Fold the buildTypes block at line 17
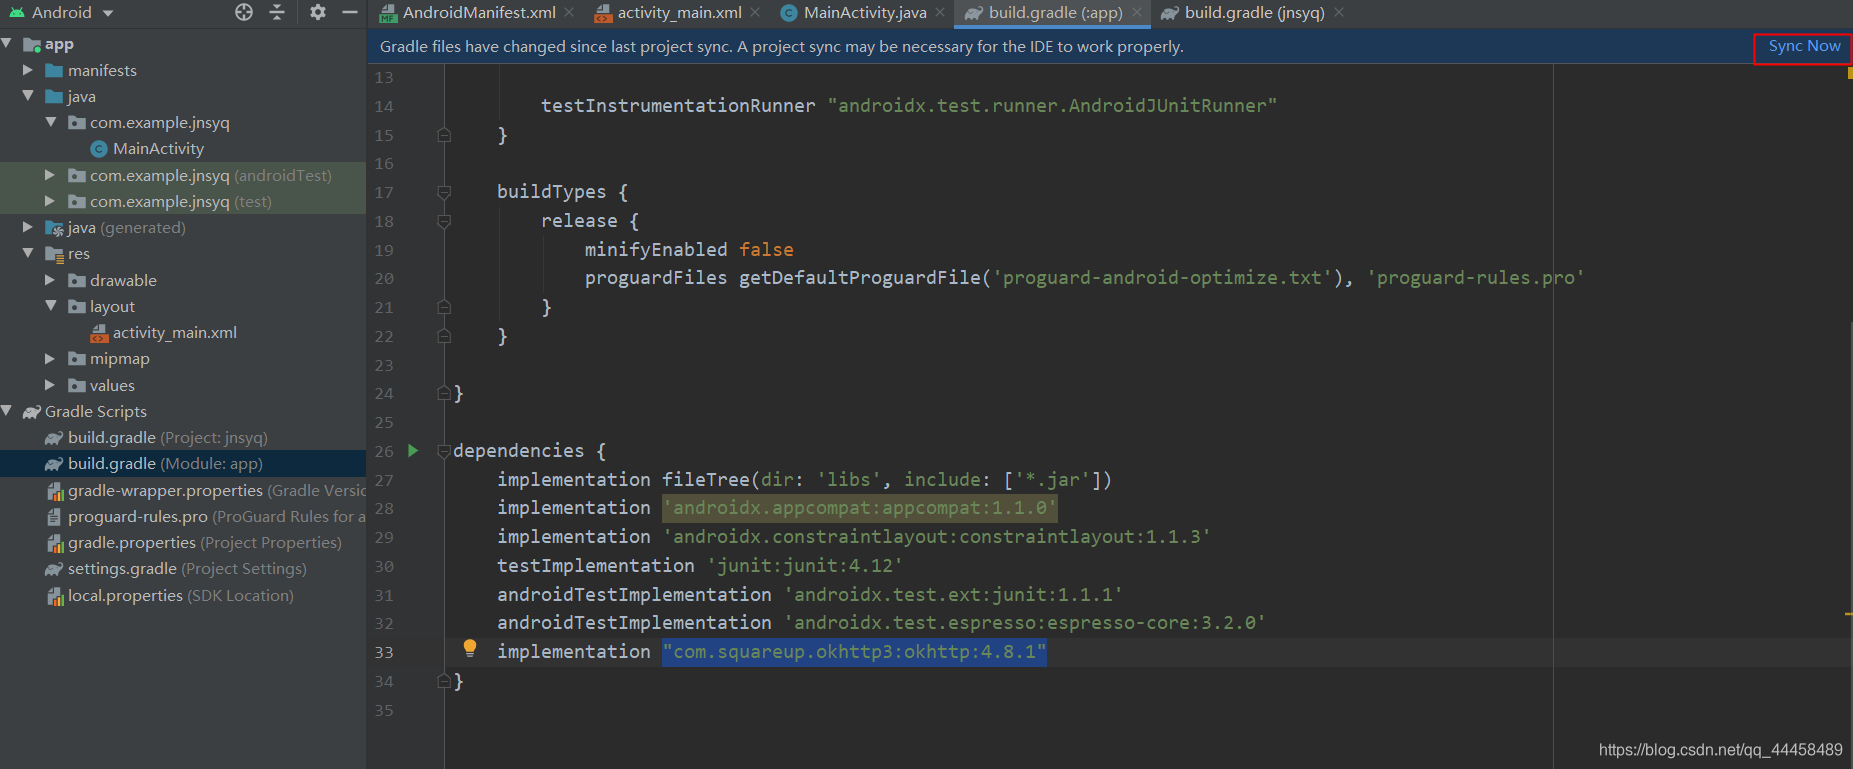1853x769 pixels. coord(444,192)
